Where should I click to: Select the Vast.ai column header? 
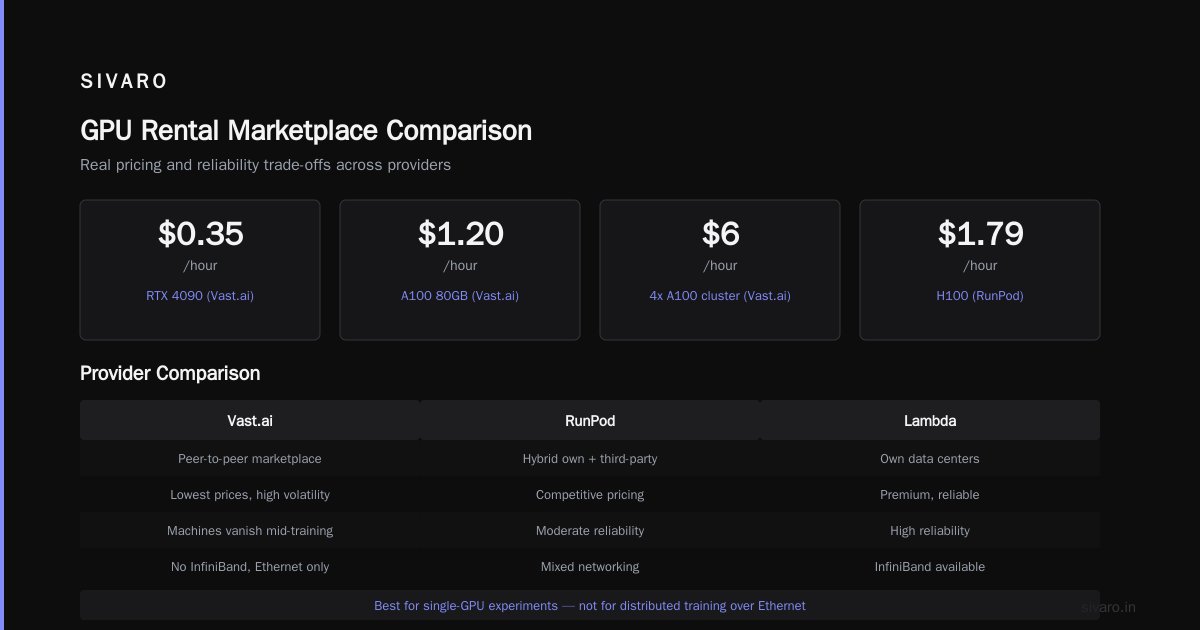coord(250,421)
